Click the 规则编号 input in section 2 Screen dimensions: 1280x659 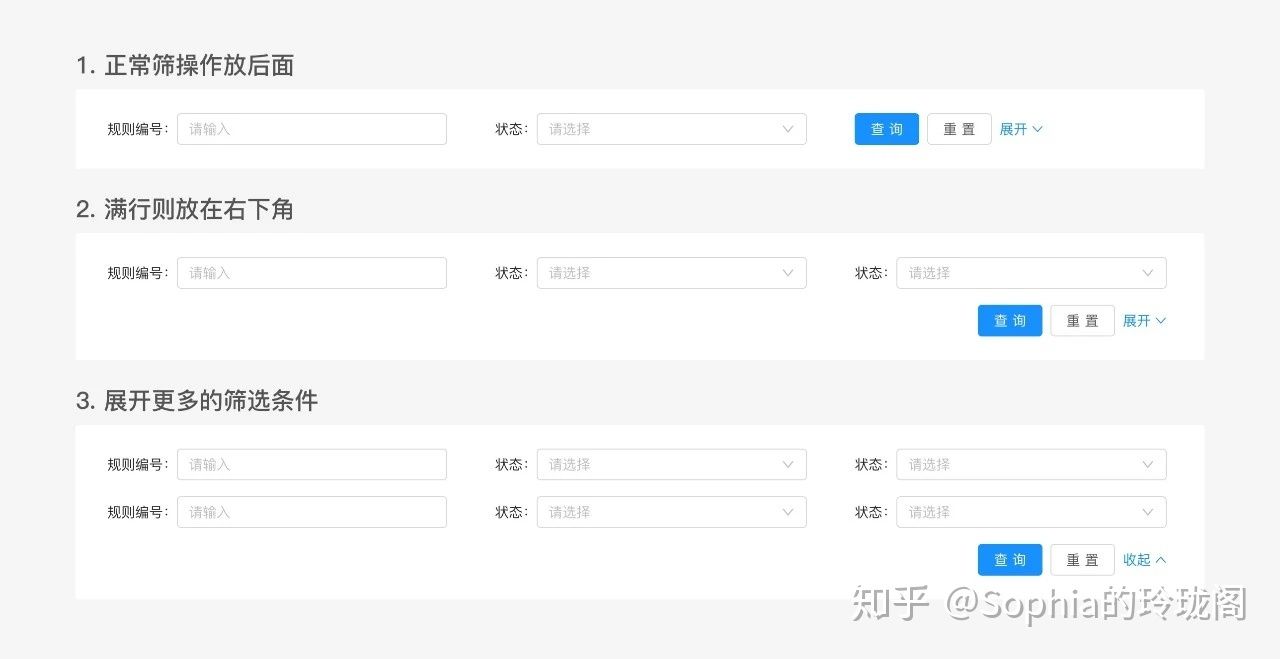pyautogui.click(x=311, y=272)
